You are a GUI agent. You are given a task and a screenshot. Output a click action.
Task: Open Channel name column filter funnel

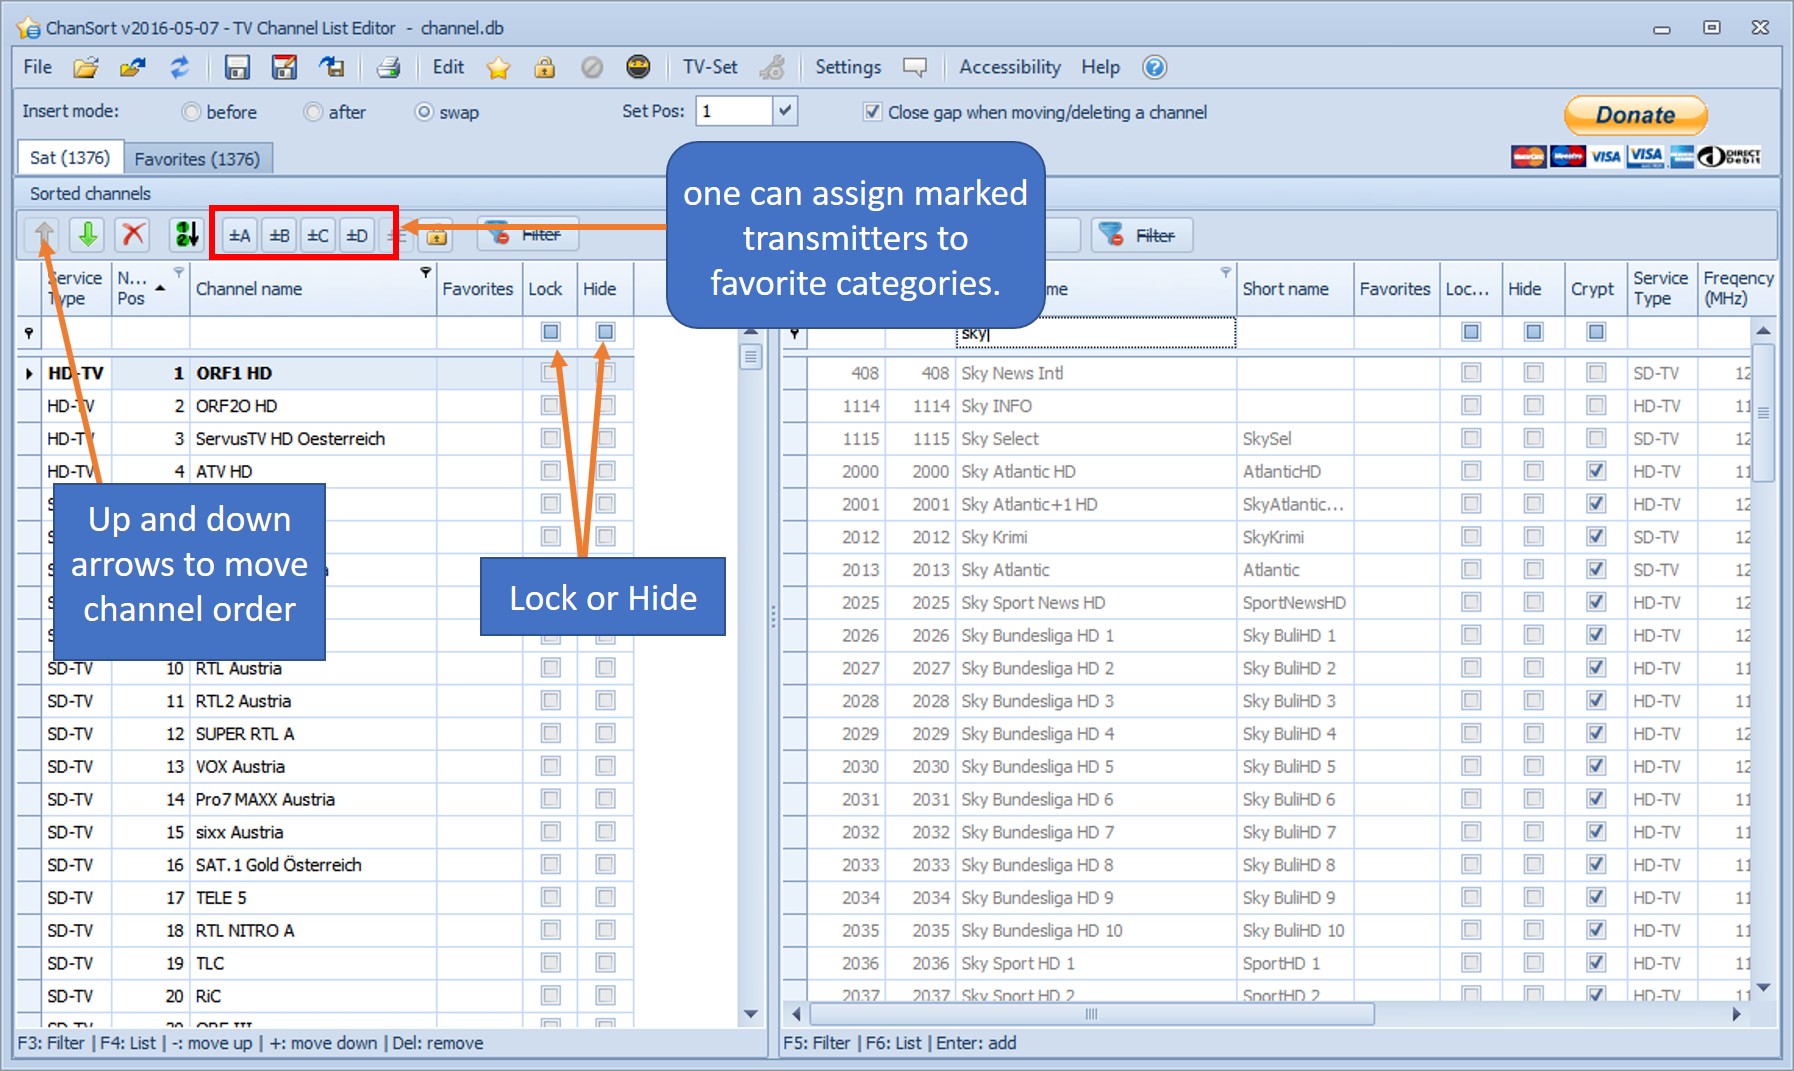point(426,272)
